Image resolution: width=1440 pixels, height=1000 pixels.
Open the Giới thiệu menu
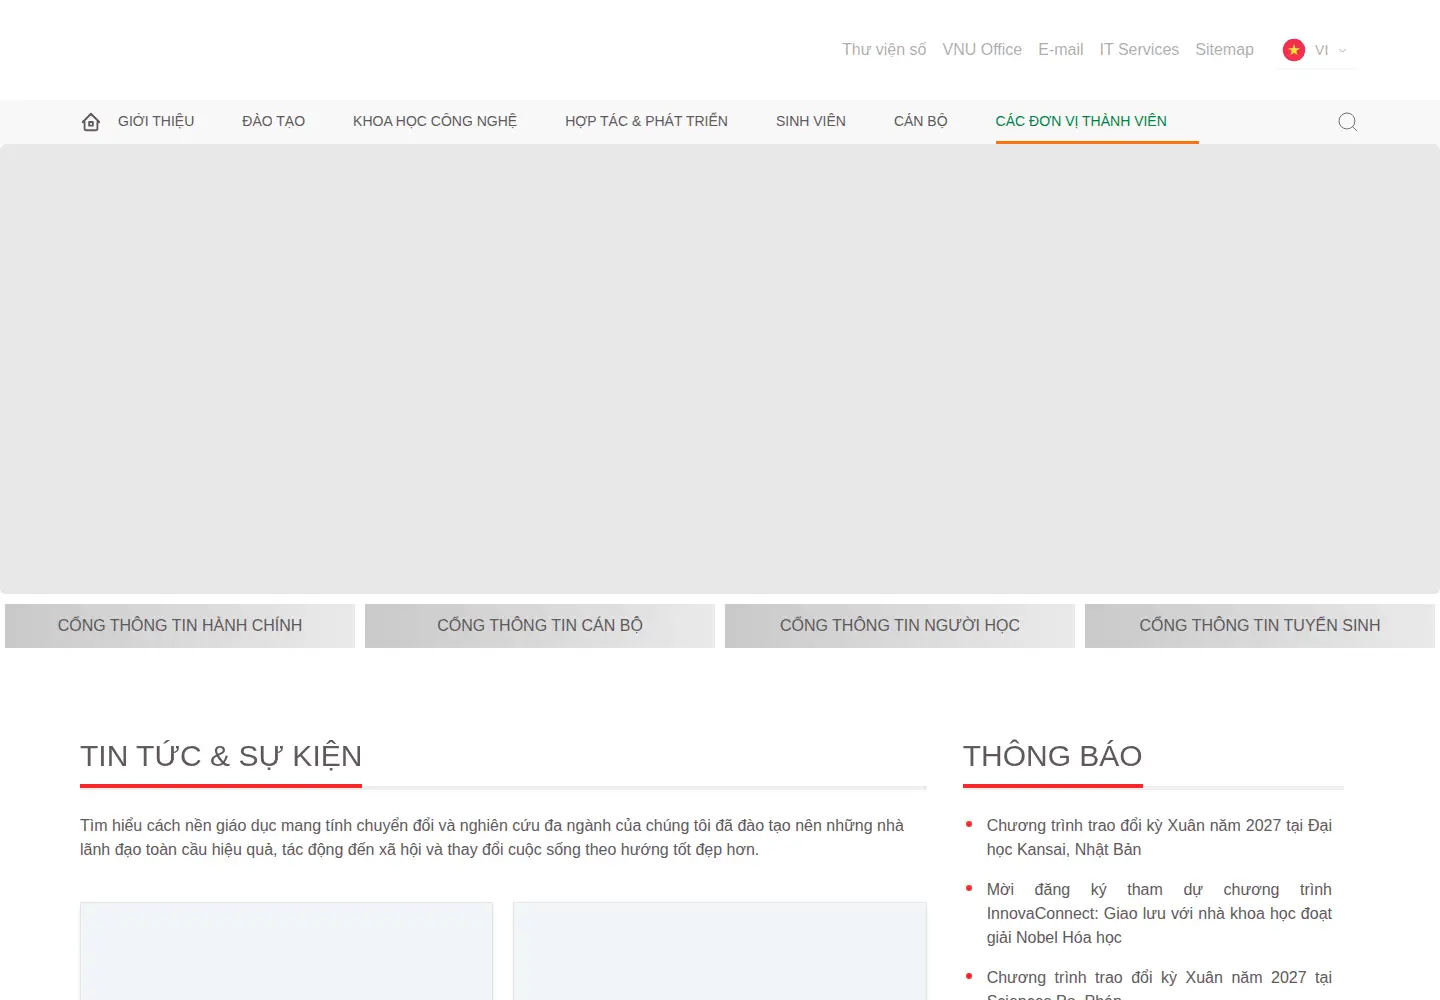(156, 121)
